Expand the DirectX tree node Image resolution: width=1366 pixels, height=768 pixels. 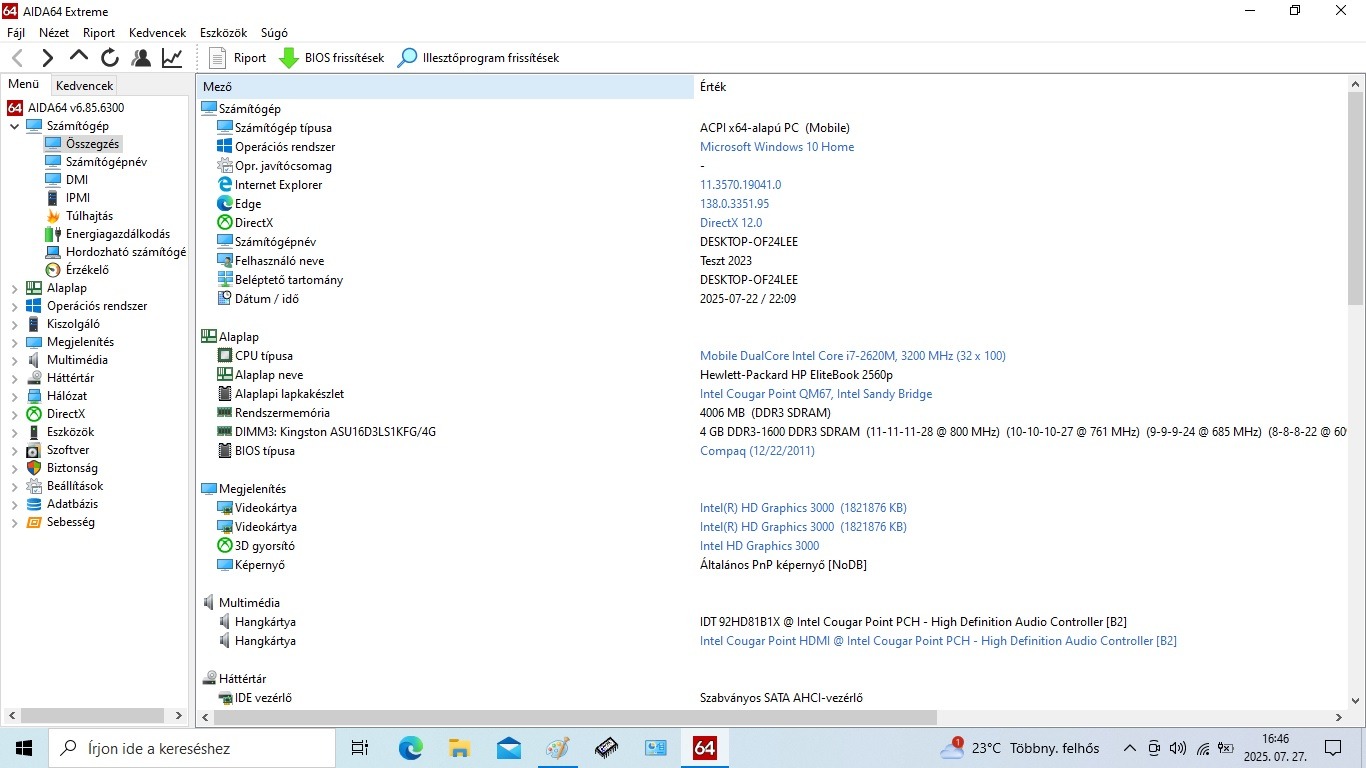point(14,414)
